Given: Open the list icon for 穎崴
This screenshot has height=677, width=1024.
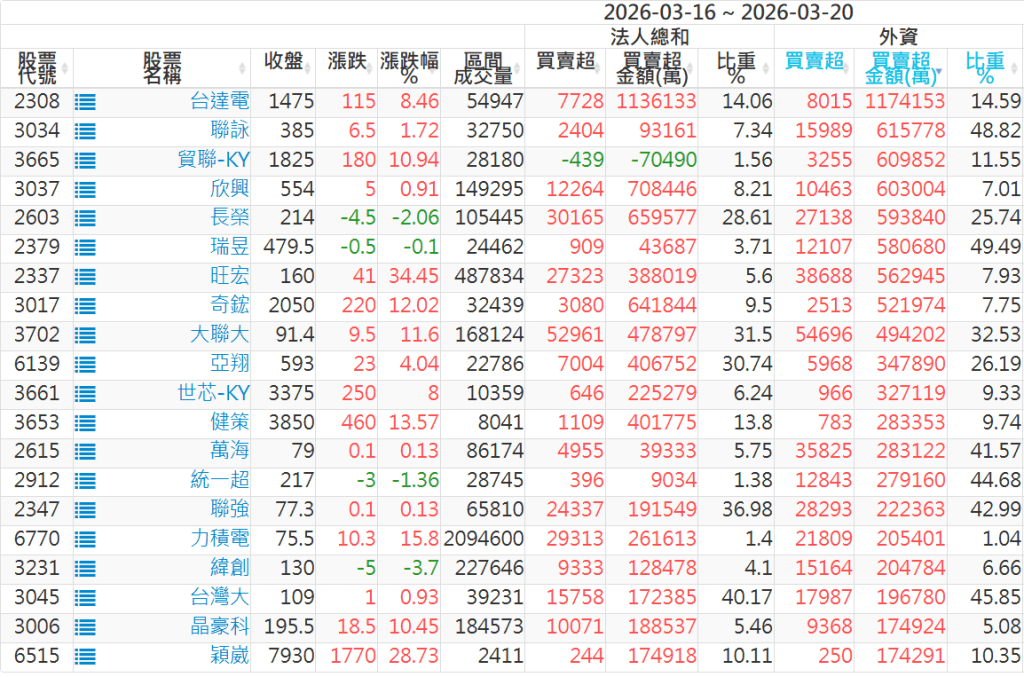Looking at the screenshot, I should (85, 656).
